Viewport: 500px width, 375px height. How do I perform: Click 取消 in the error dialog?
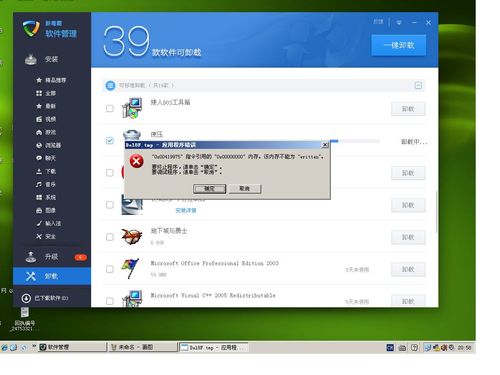[245, 189]
